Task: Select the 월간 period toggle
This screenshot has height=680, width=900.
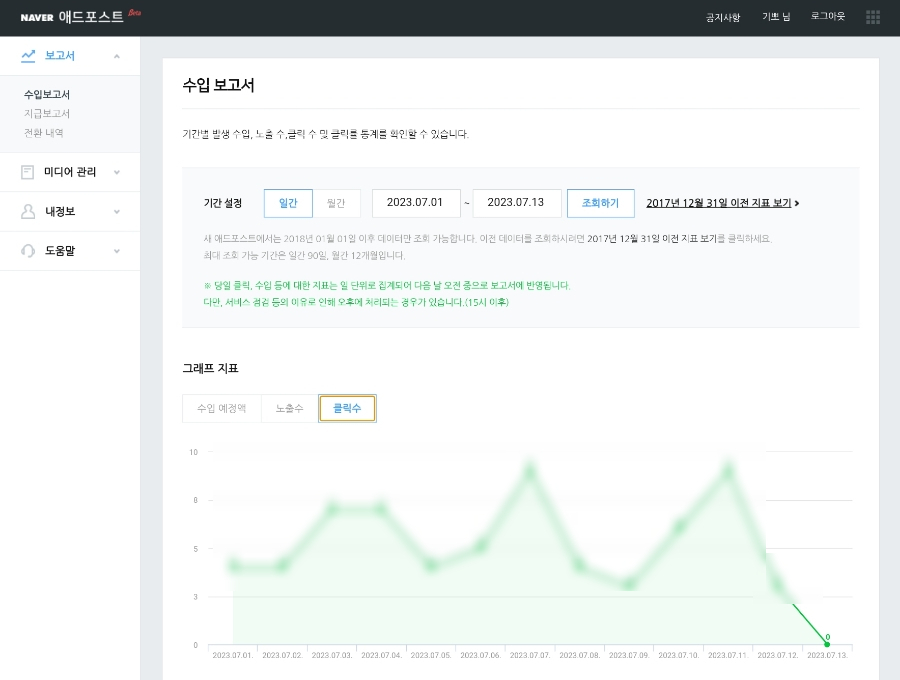Action: click(336, 203)
